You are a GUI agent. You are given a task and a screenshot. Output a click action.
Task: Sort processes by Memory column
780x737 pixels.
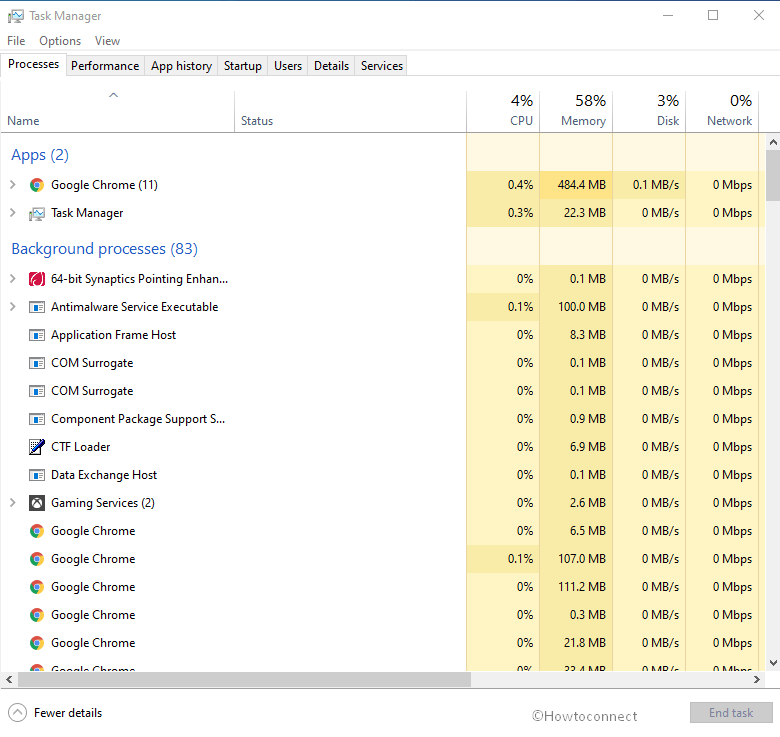[x=576, y=112]
